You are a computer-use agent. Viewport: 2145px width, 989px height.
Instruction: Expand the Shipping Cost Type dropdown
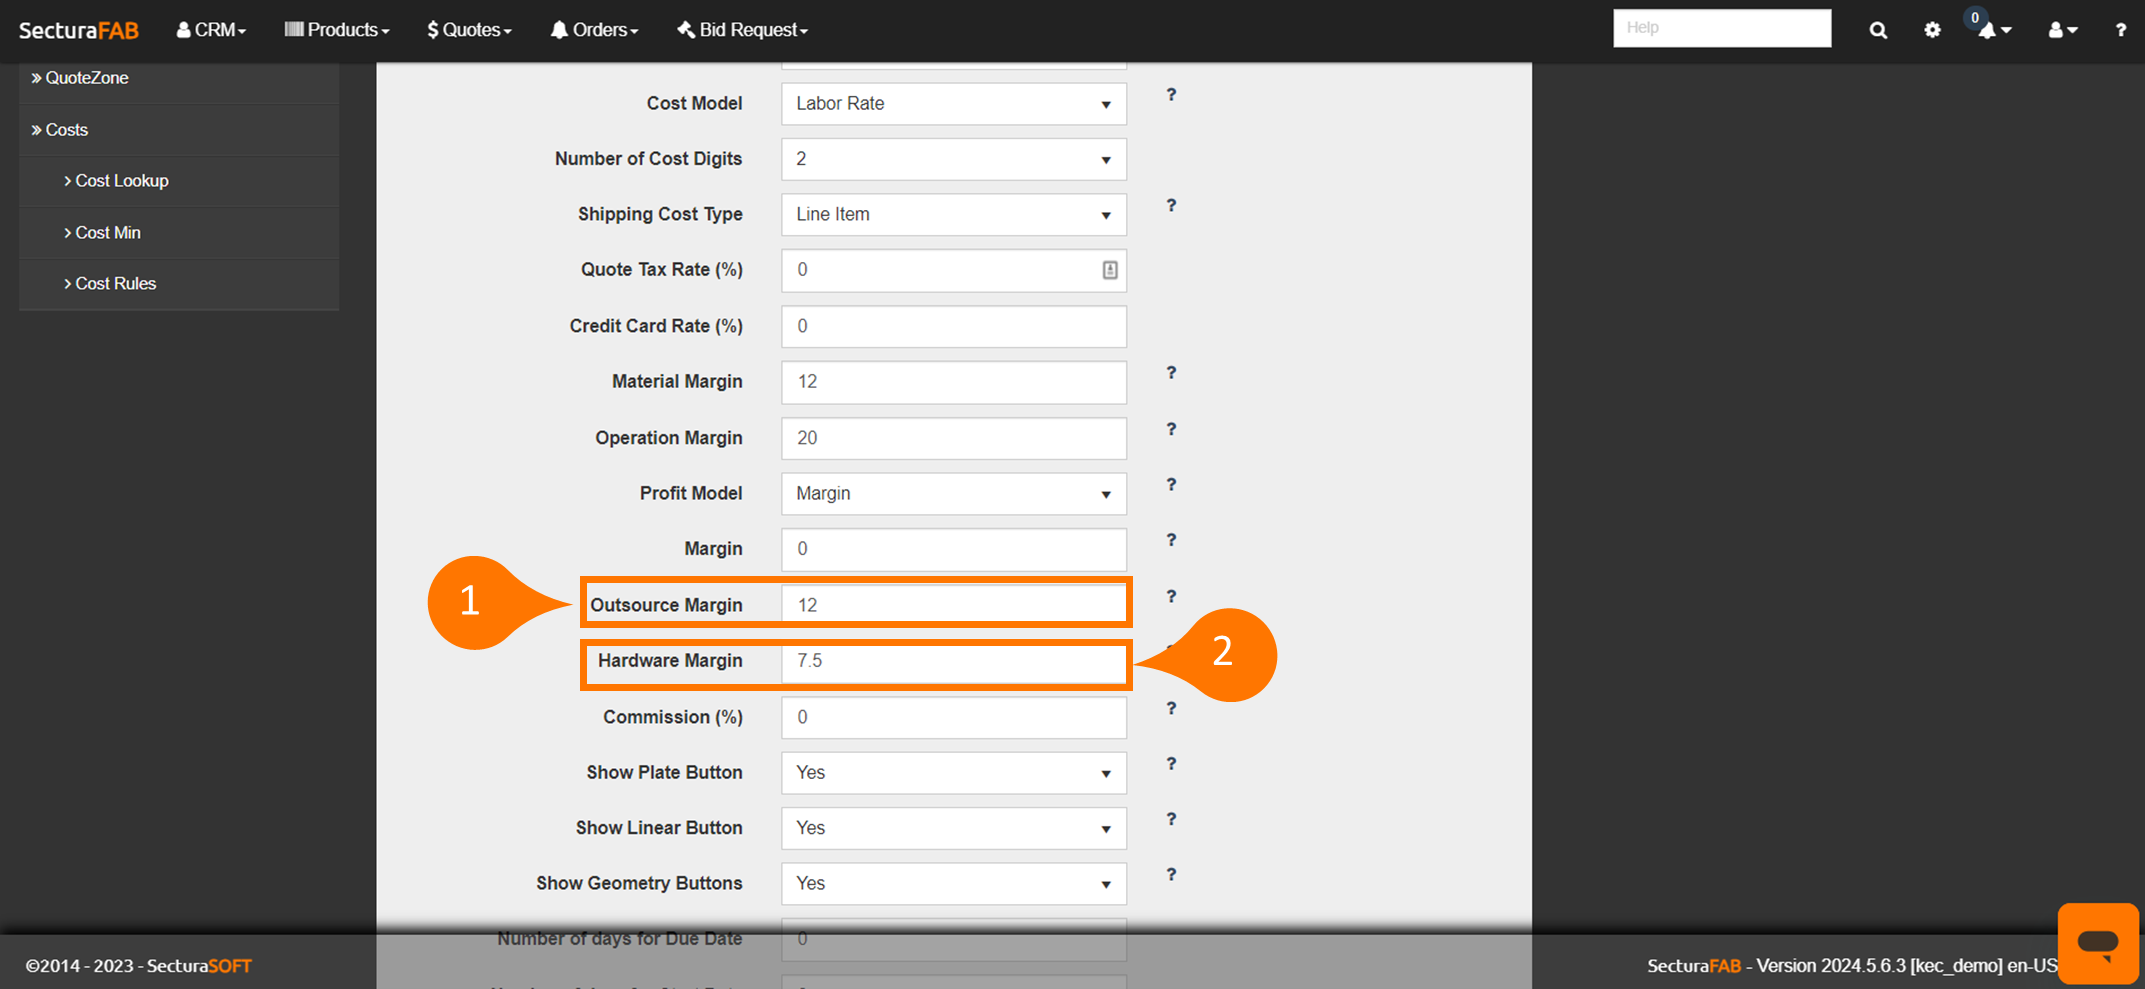953,215
